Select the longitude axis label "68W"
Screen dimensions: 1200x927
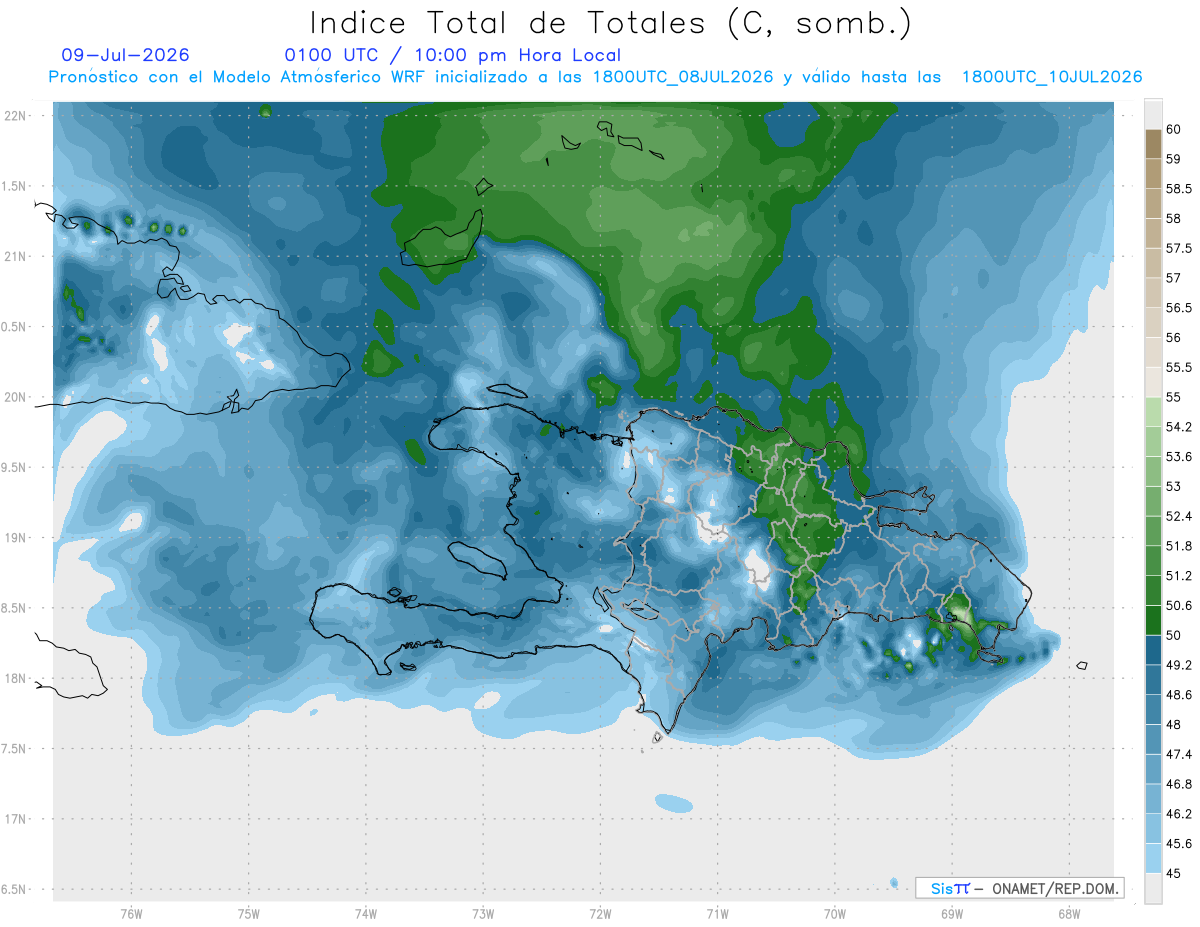point(1068,914)
